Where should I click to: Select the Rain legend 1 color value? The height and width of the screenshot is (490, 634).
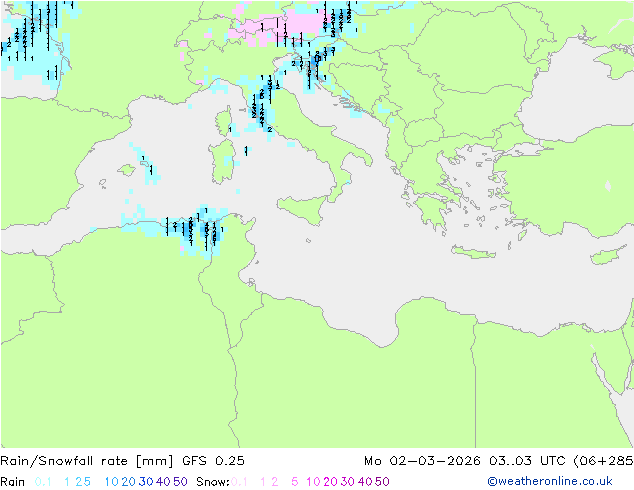(x=67, y=482)
